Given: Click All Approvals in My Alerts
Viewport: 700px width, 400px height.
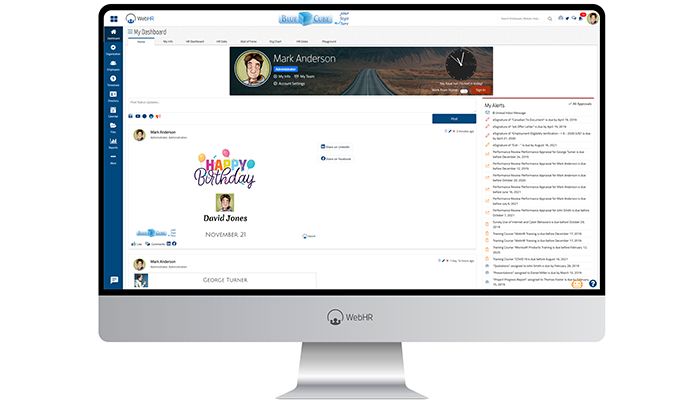Looking at the screenshot, I should (580, 104).
